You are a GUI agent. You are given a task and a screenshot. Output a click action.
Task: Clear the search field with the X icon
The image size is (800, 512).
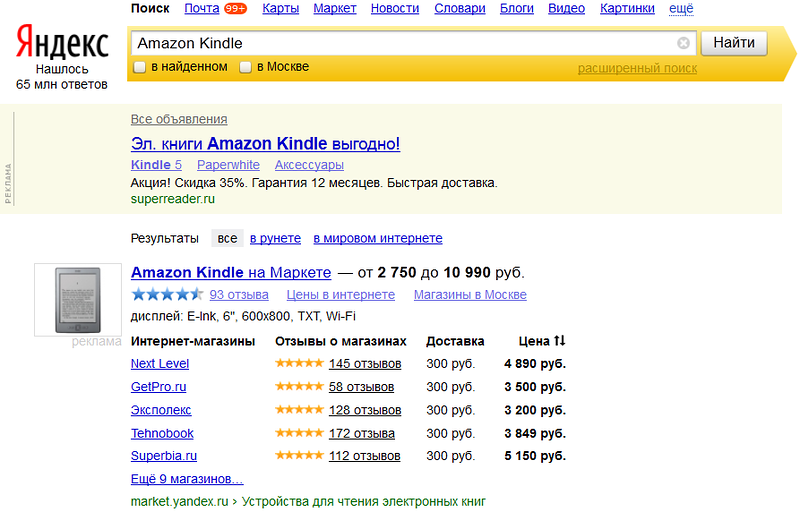[683, 43]
